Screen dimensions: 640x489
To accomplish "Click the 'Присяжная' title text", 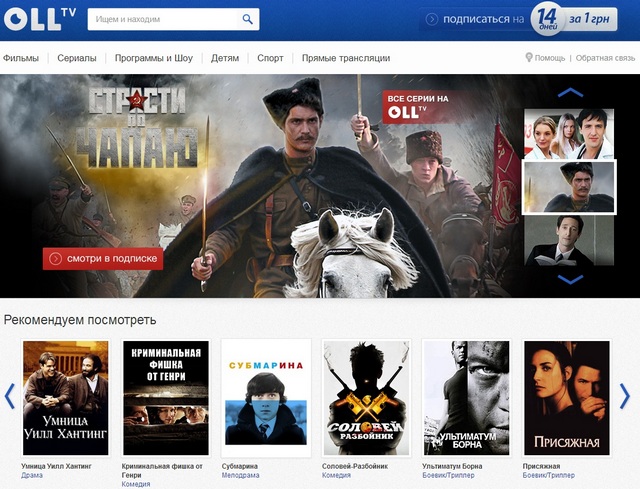I will tap(541, 466).
